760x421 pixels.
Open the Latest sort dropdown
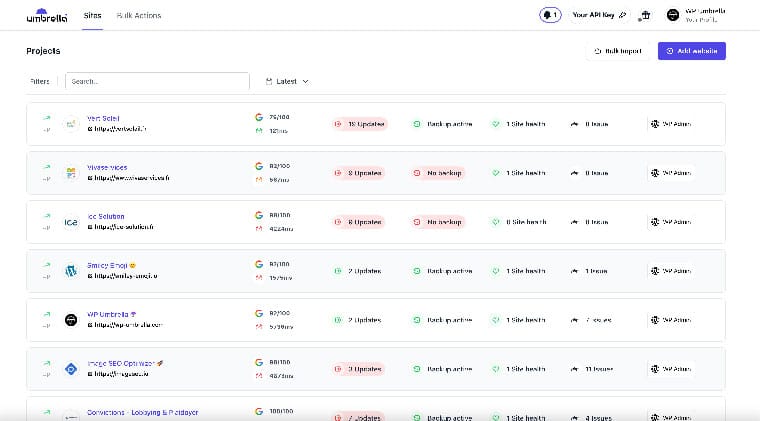pos(287,82)
